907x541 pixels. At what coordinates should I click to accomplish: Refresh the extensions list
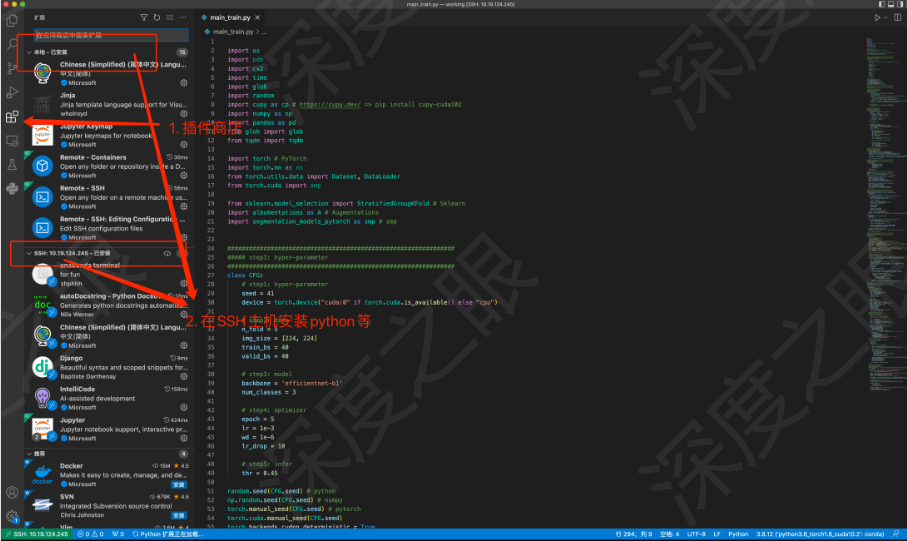click(157, 17)
